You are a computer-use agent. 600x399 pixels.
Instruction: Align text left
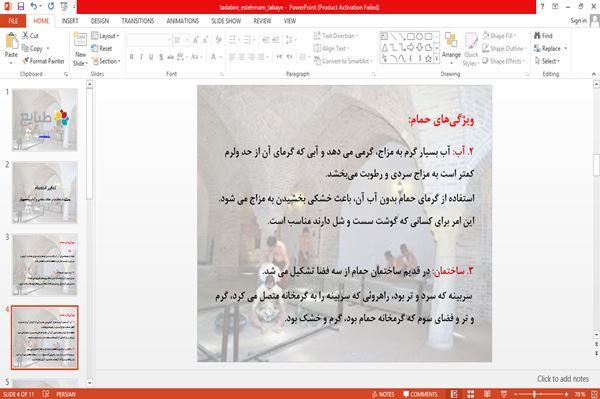click(232, 57)
